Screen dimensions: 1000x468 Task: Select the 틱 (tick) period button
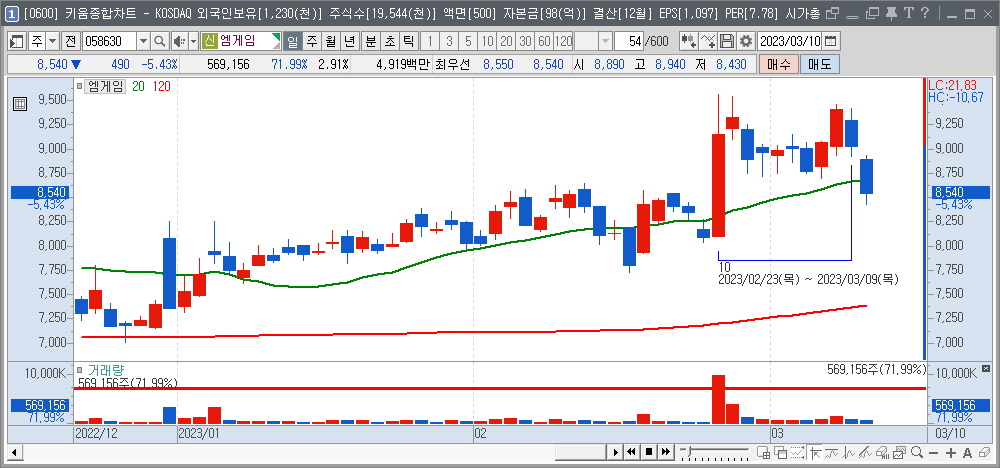[x=408, y=42]
